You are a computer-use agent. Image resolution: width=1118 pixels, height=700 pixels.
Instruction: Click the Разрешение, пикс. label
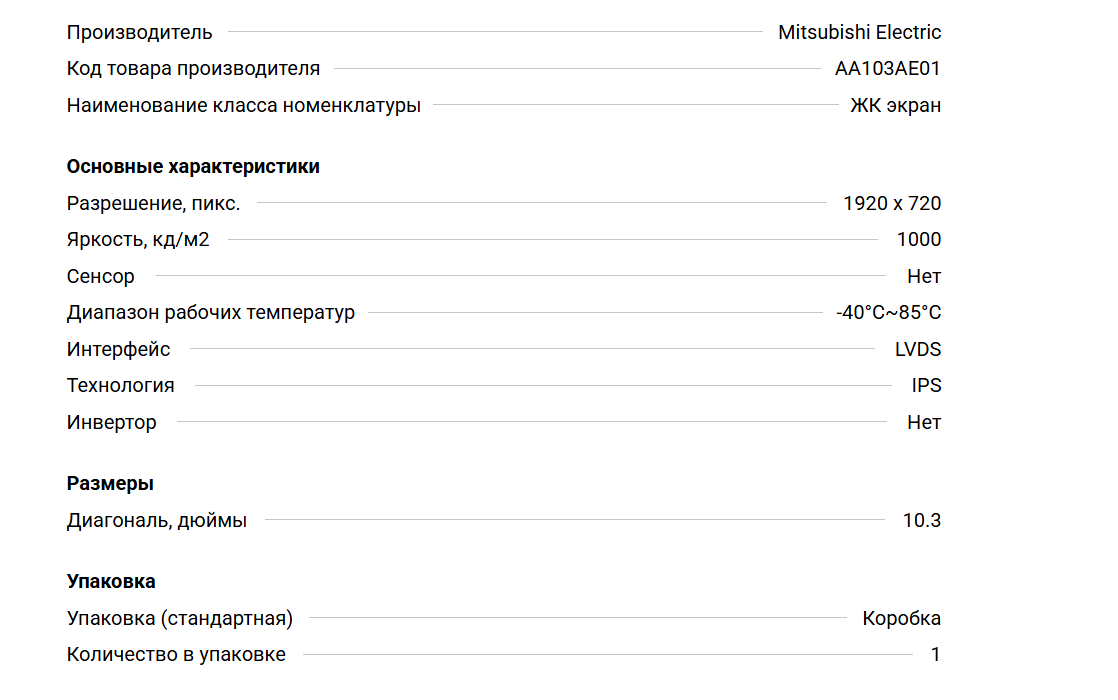154,204
